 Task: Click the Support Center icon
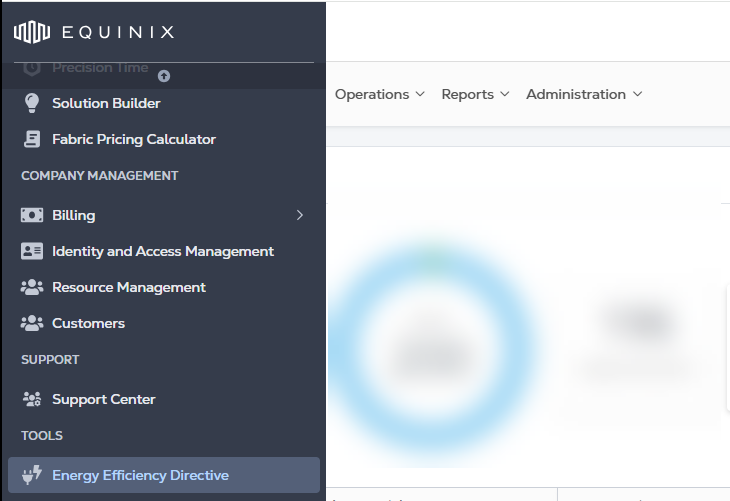pyautogui.click(x=32, y=399)
